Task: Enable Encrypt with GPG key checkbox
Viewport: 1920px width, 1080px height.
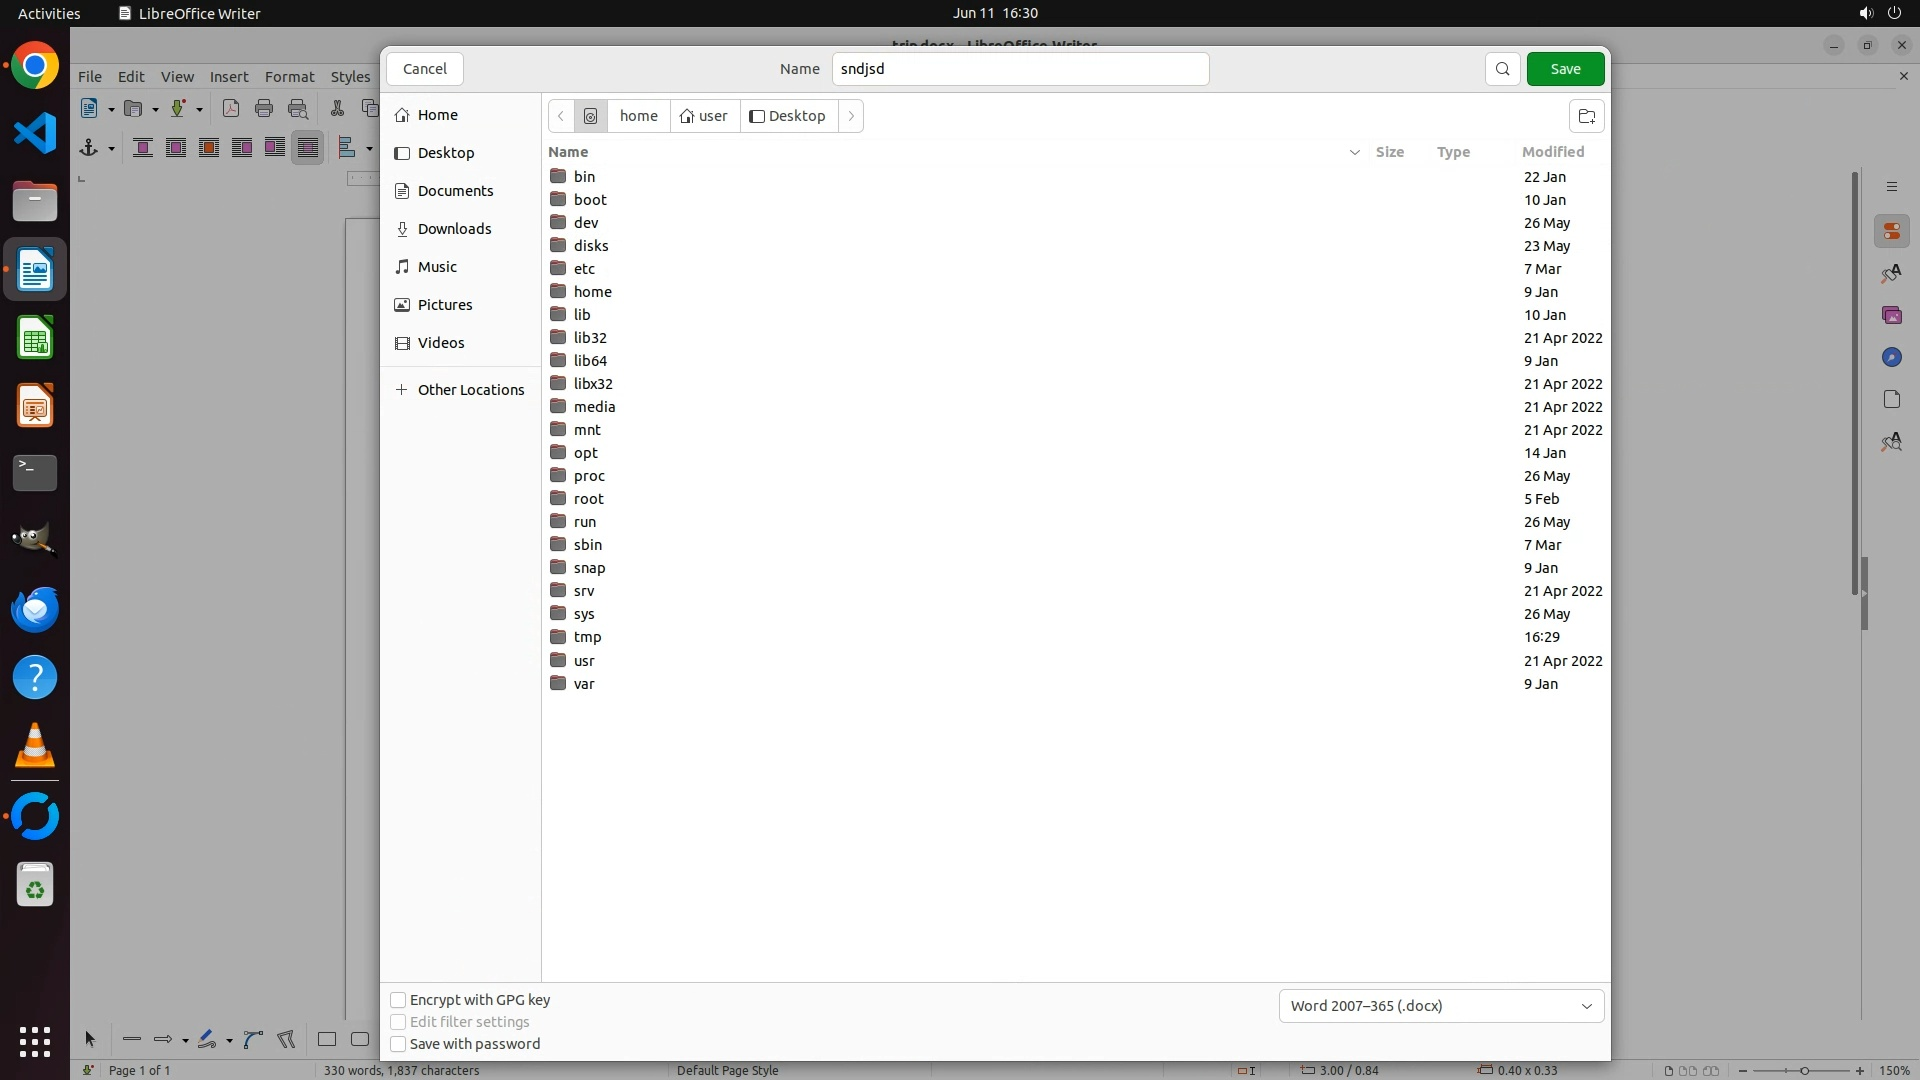Action: pyautogui.click(x=398, y=1000)
